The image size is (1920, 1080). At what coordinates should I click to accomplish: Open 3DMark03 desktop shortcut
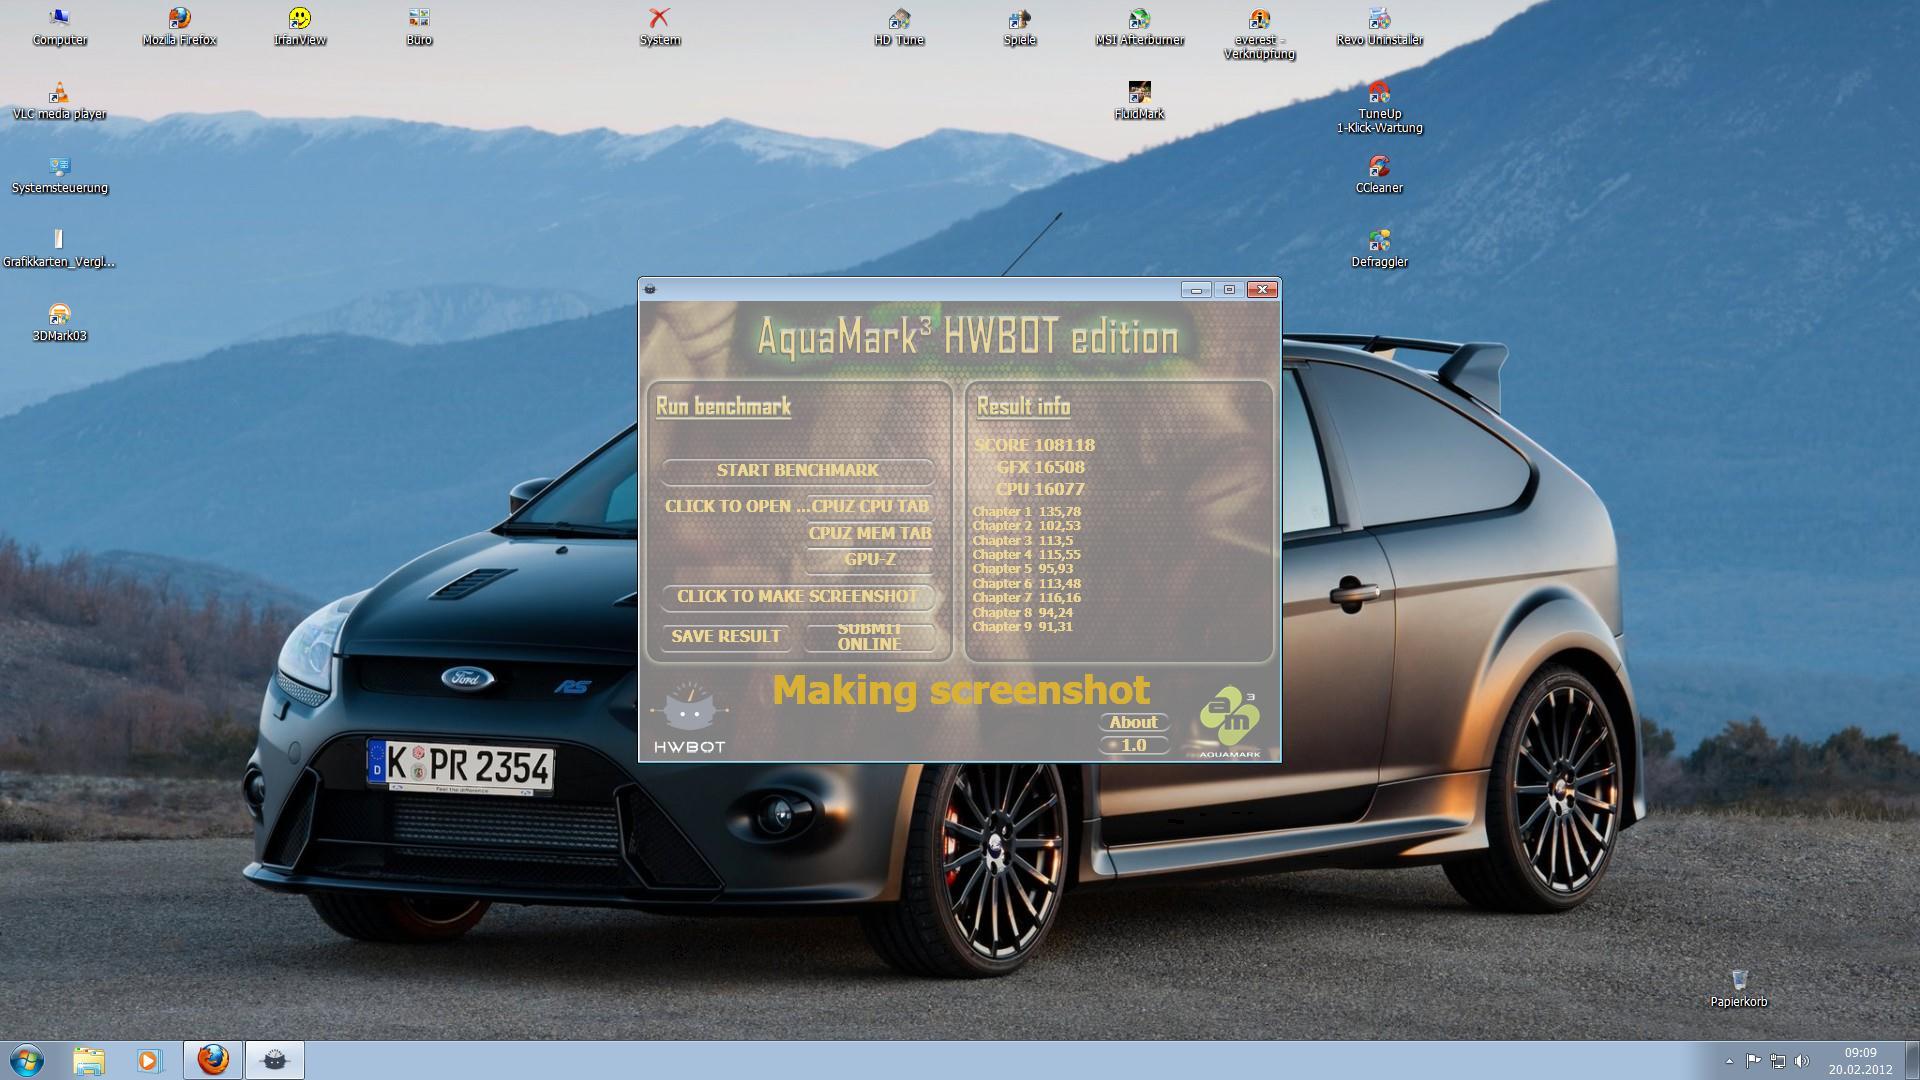click(x=60, y=323)
